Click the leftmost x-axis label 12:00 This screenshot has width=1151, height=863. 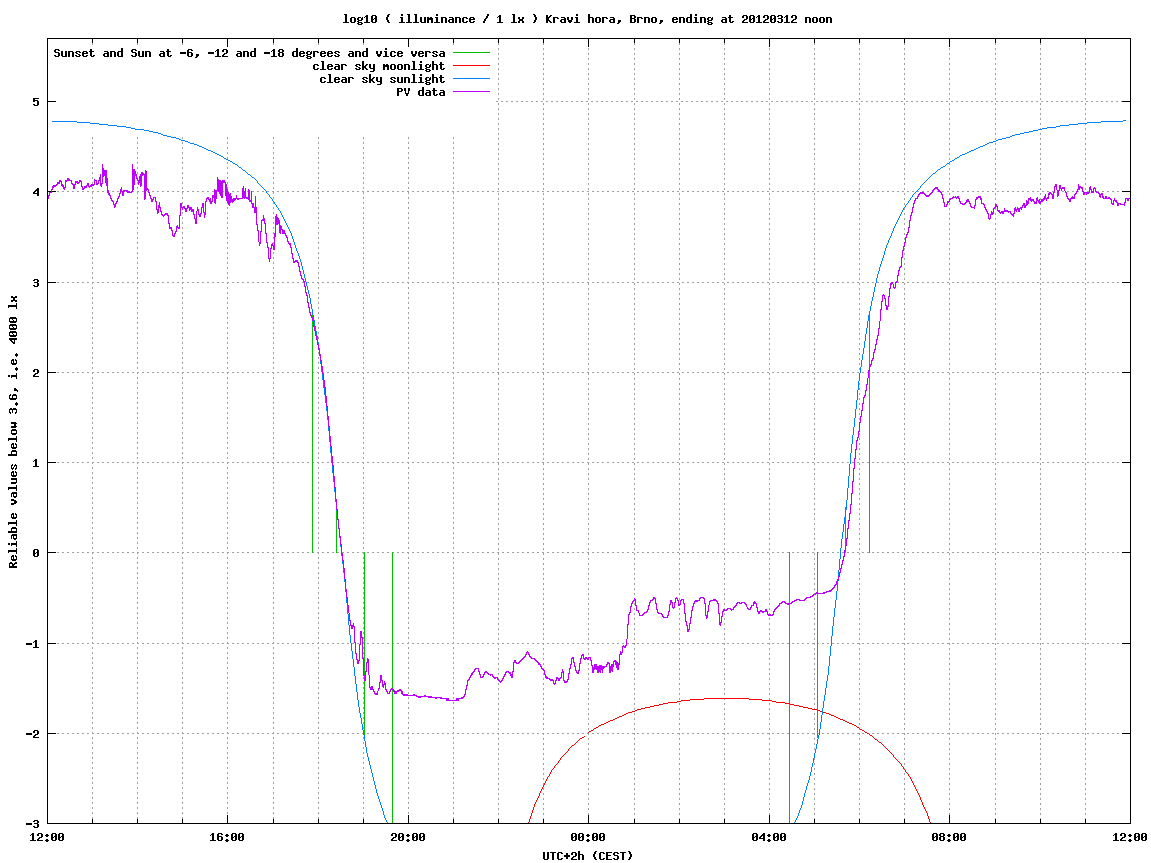tap(47, 837)
